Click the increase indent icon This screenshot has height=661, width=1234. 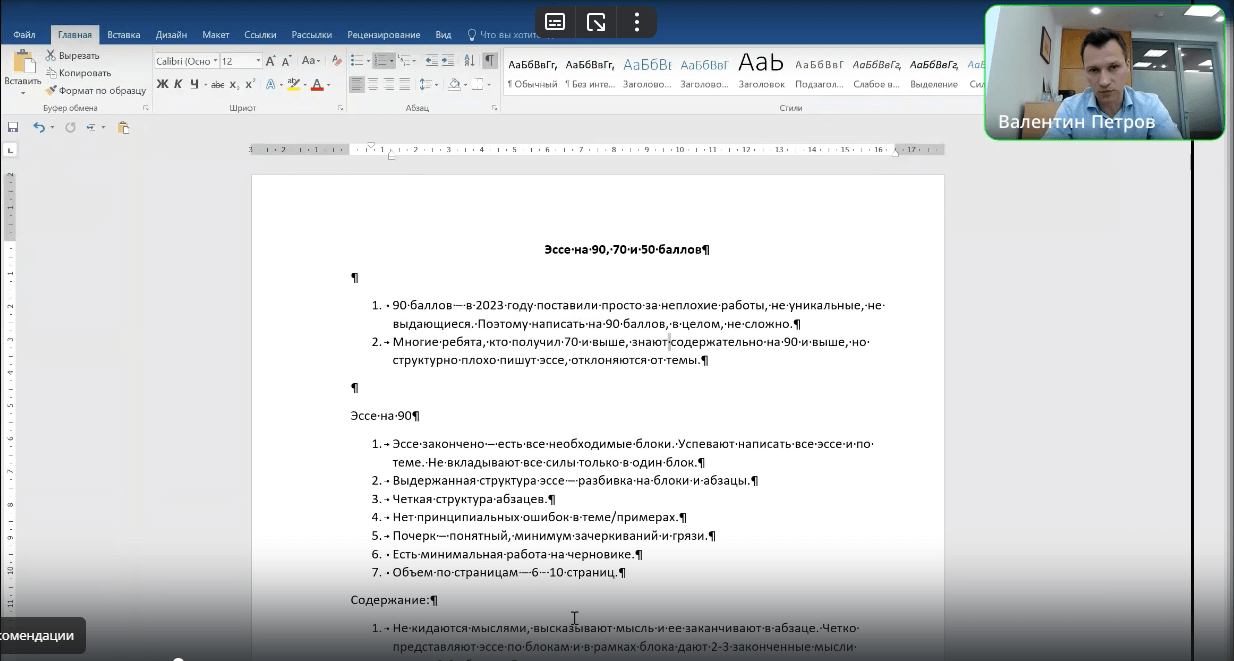point(450,61)
